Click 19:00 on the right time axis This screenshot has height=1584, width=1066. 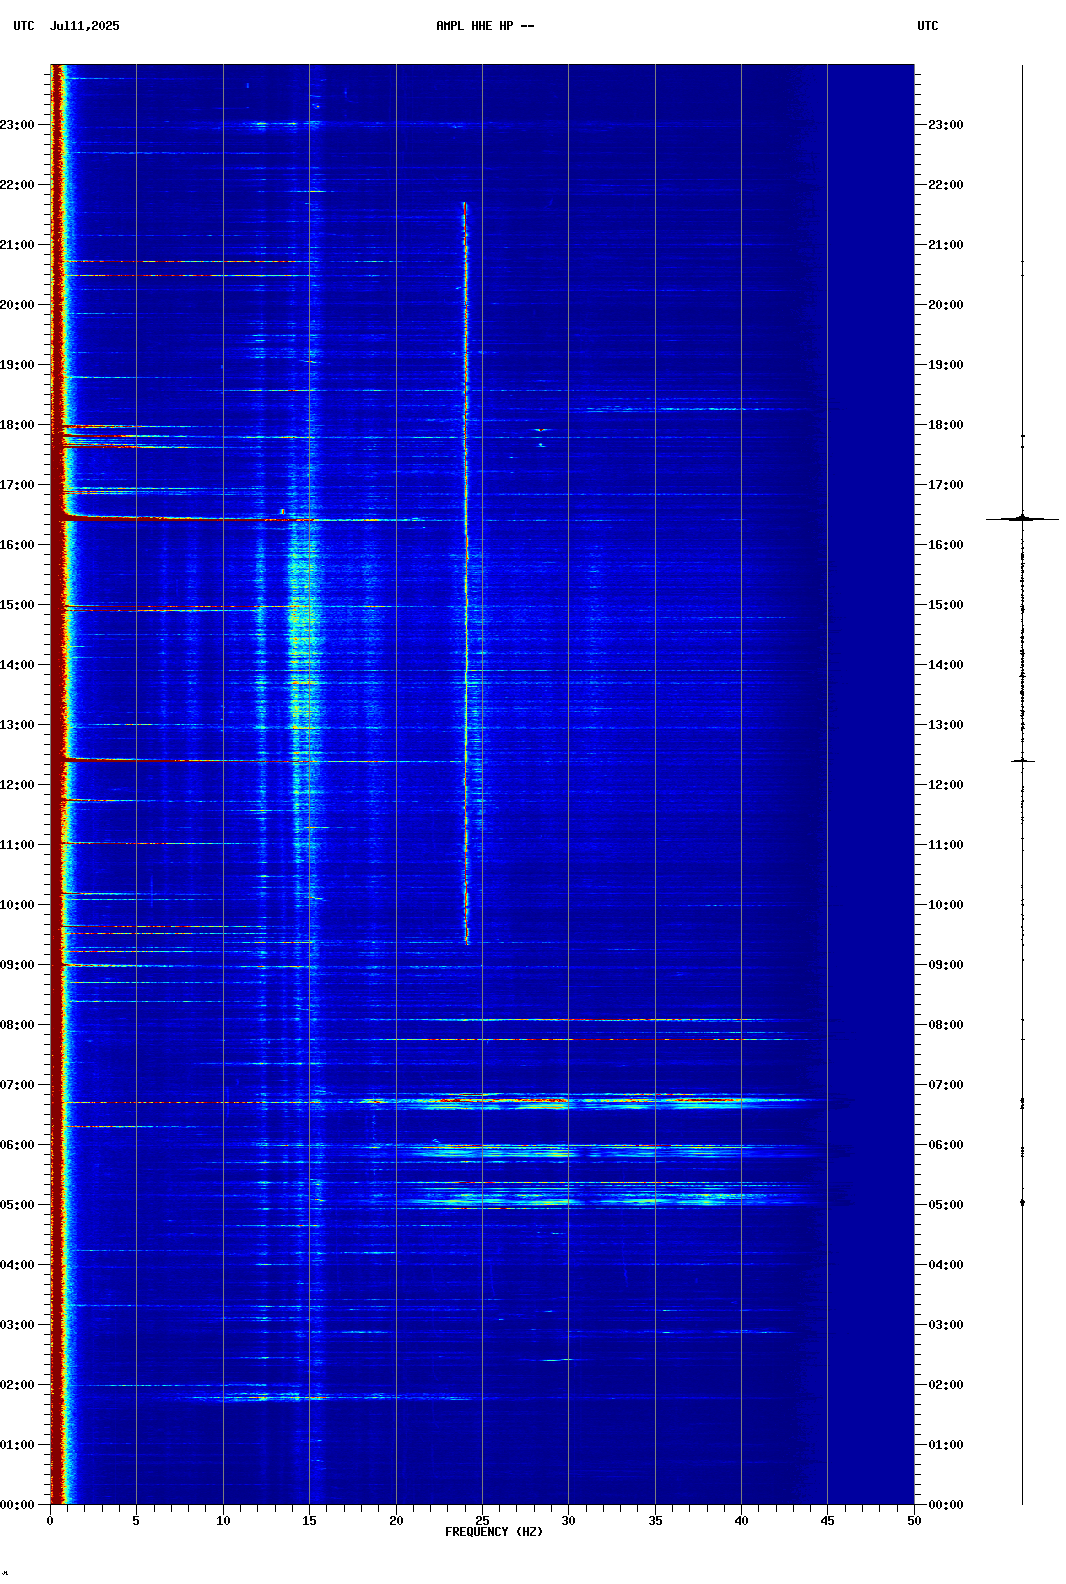point(946,365)
